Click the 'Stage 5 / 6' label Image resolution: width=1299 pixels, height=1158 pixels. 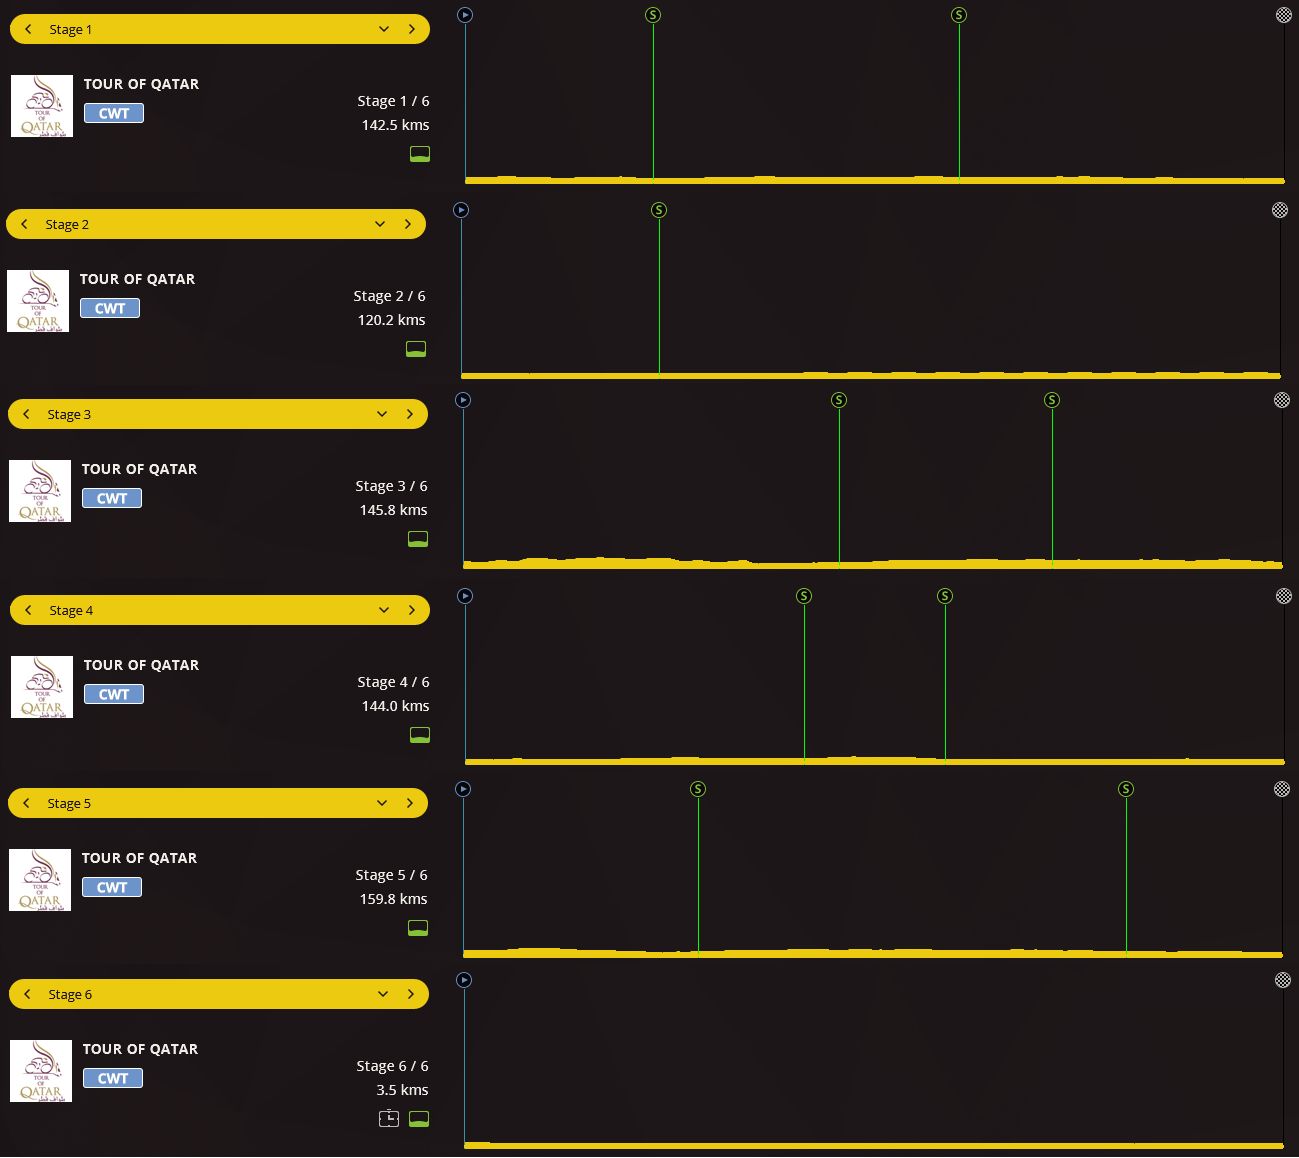point(391,875)
